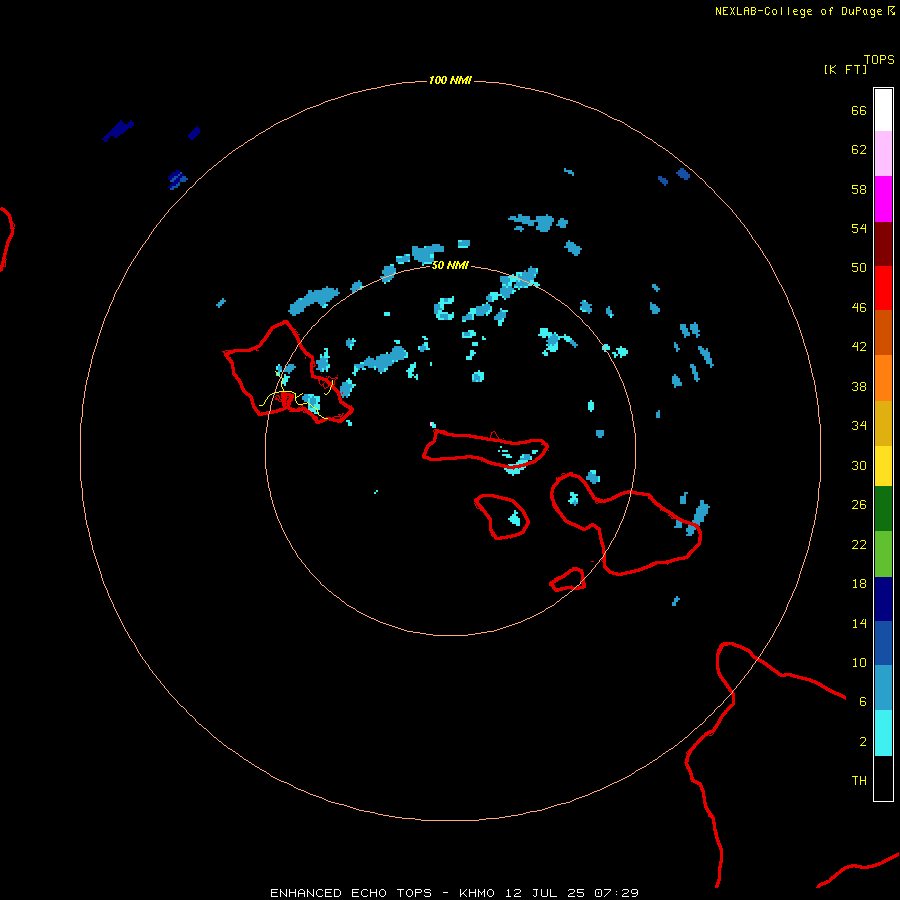Click the dark red 54 kft swatch

[883, 244]
